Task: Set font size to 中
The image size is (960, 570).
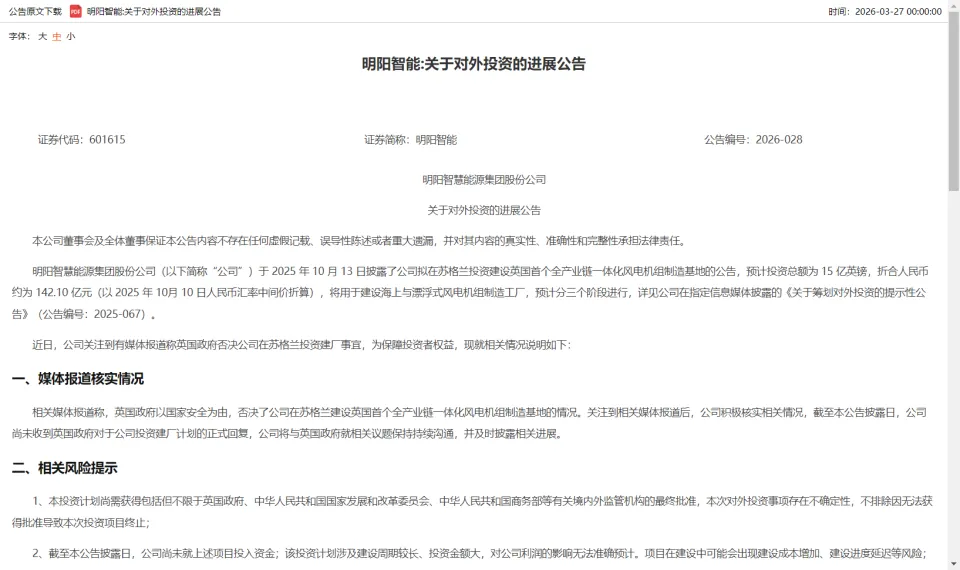Action: coord(56,36)
